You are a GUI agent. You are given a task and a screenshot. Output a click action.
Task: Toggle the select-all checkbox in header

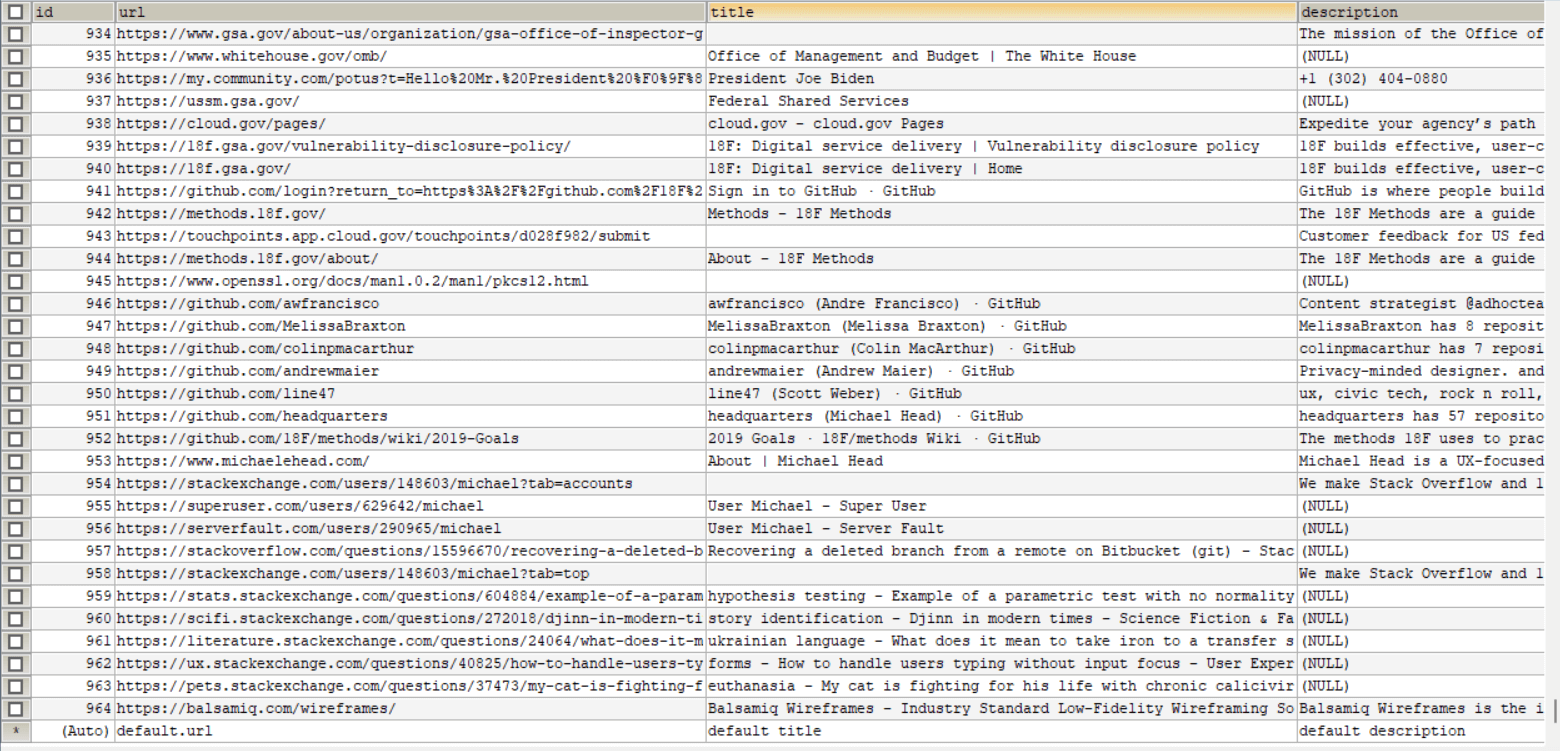(x=15, y=12)
